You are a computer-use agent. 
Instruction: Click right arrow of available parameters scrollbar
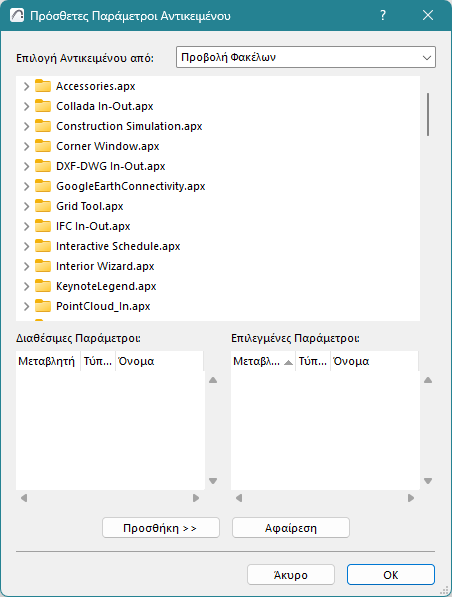coord(196,498)
